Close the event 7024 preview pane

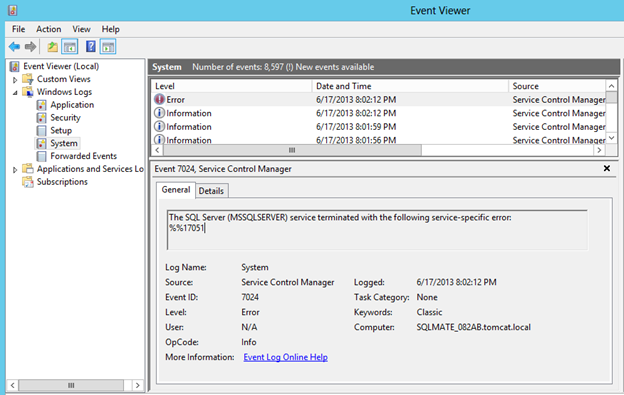click(x=606, y=168)
